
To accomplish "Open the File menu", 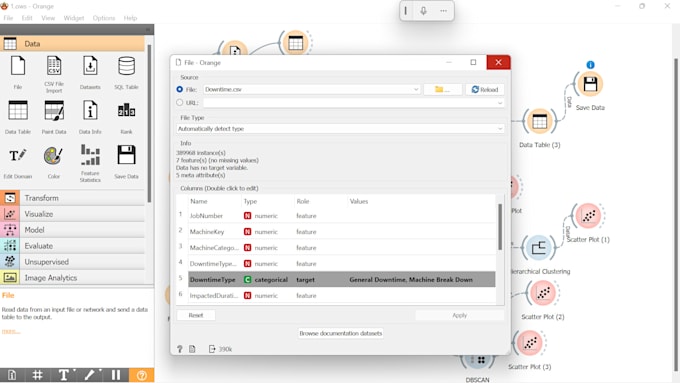I will [x=8, y=18].
